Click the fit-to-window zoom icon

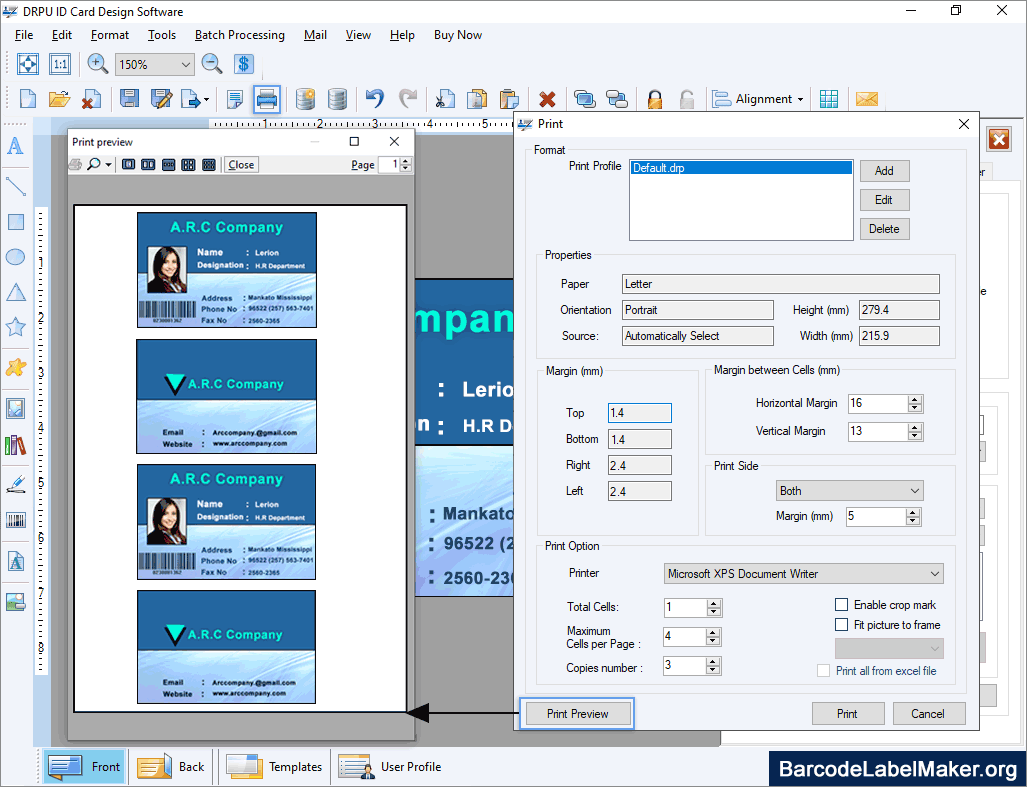click(x=28, y=64)
